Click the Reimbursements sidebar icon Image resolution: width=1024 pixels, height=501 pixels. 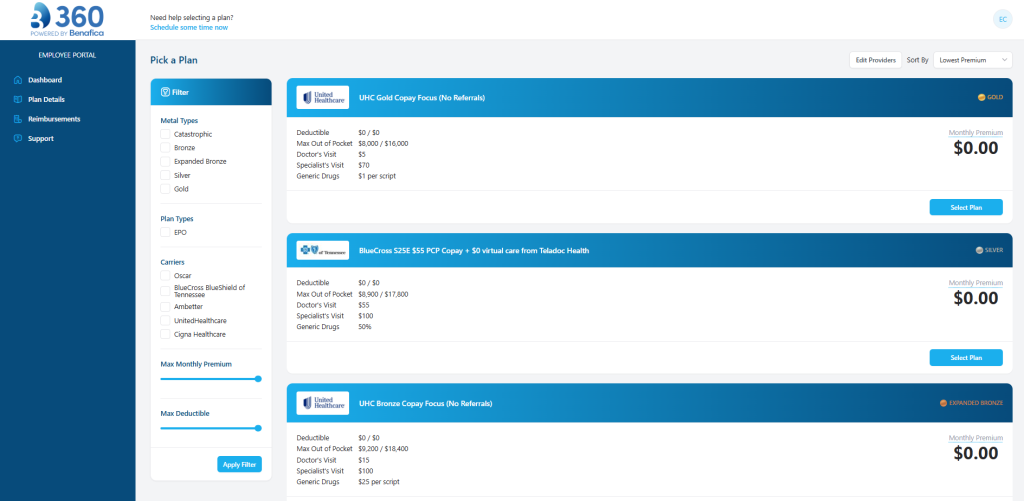coord(18,119)
